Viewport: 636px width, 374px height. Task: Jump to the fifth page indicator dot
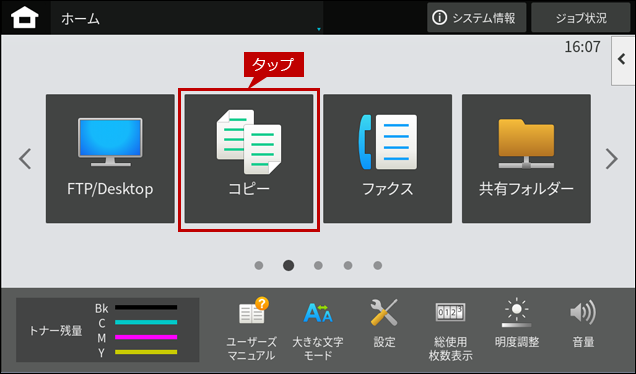pos(378,265)
